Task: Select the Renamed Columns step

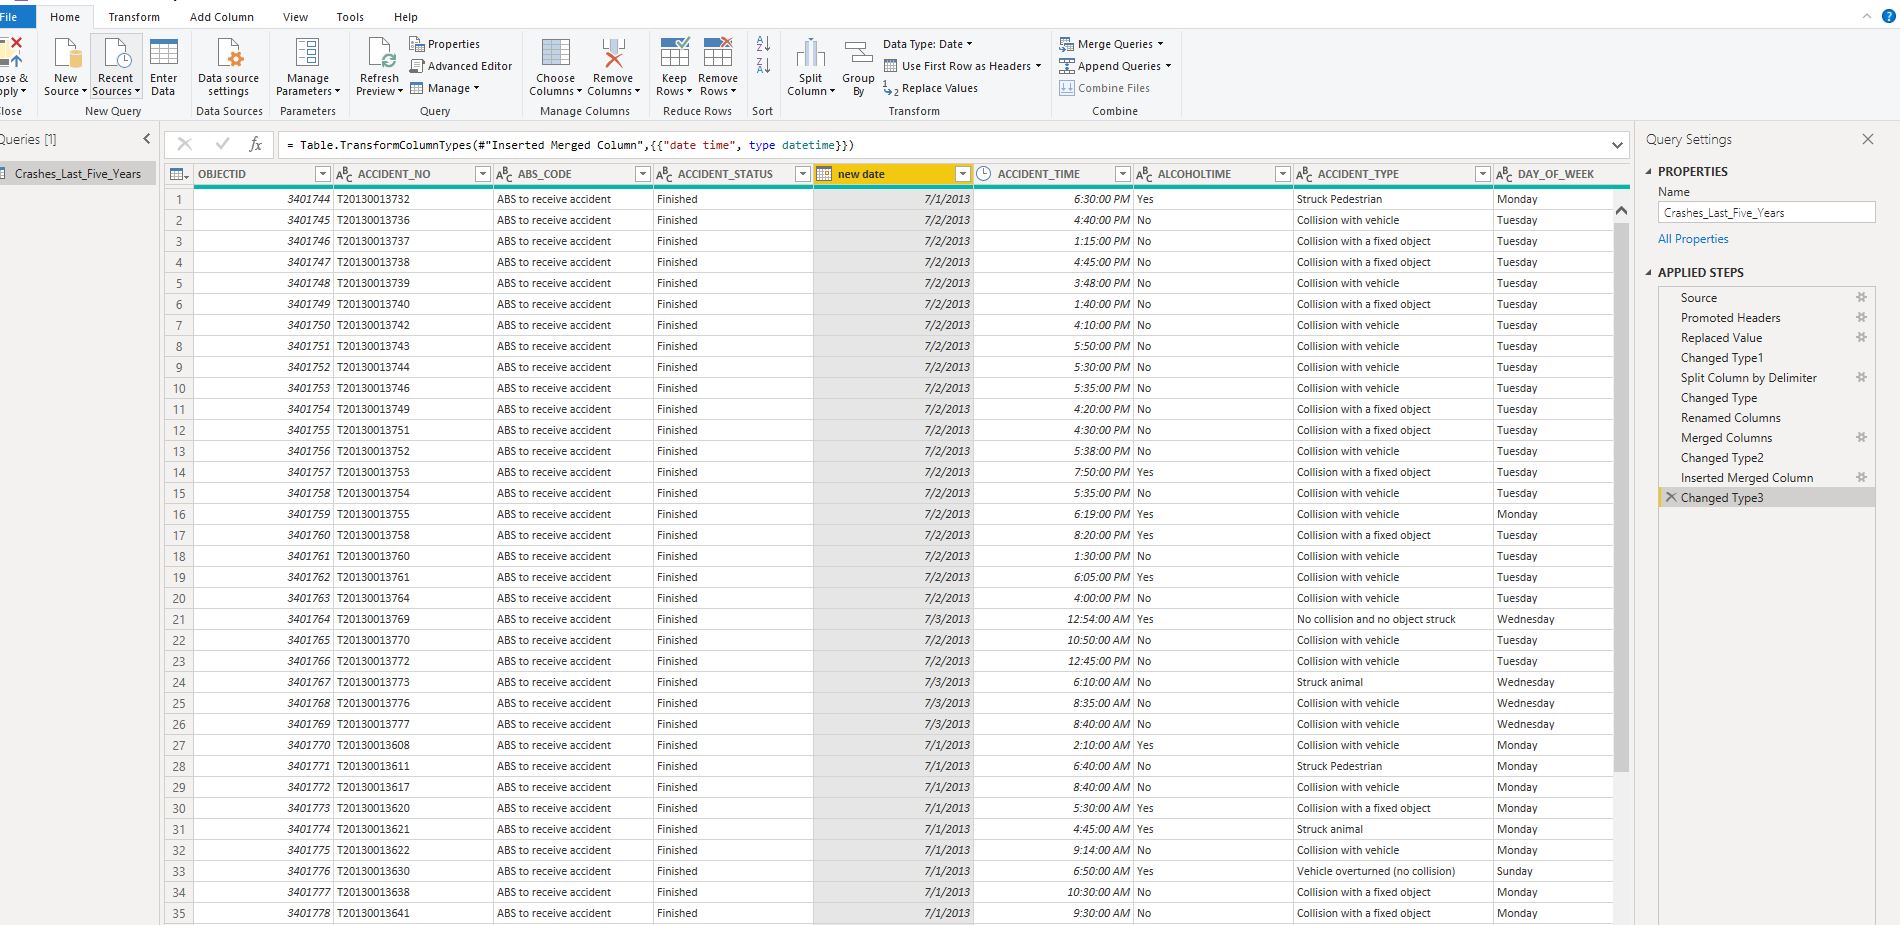Action: (1730, 417)
